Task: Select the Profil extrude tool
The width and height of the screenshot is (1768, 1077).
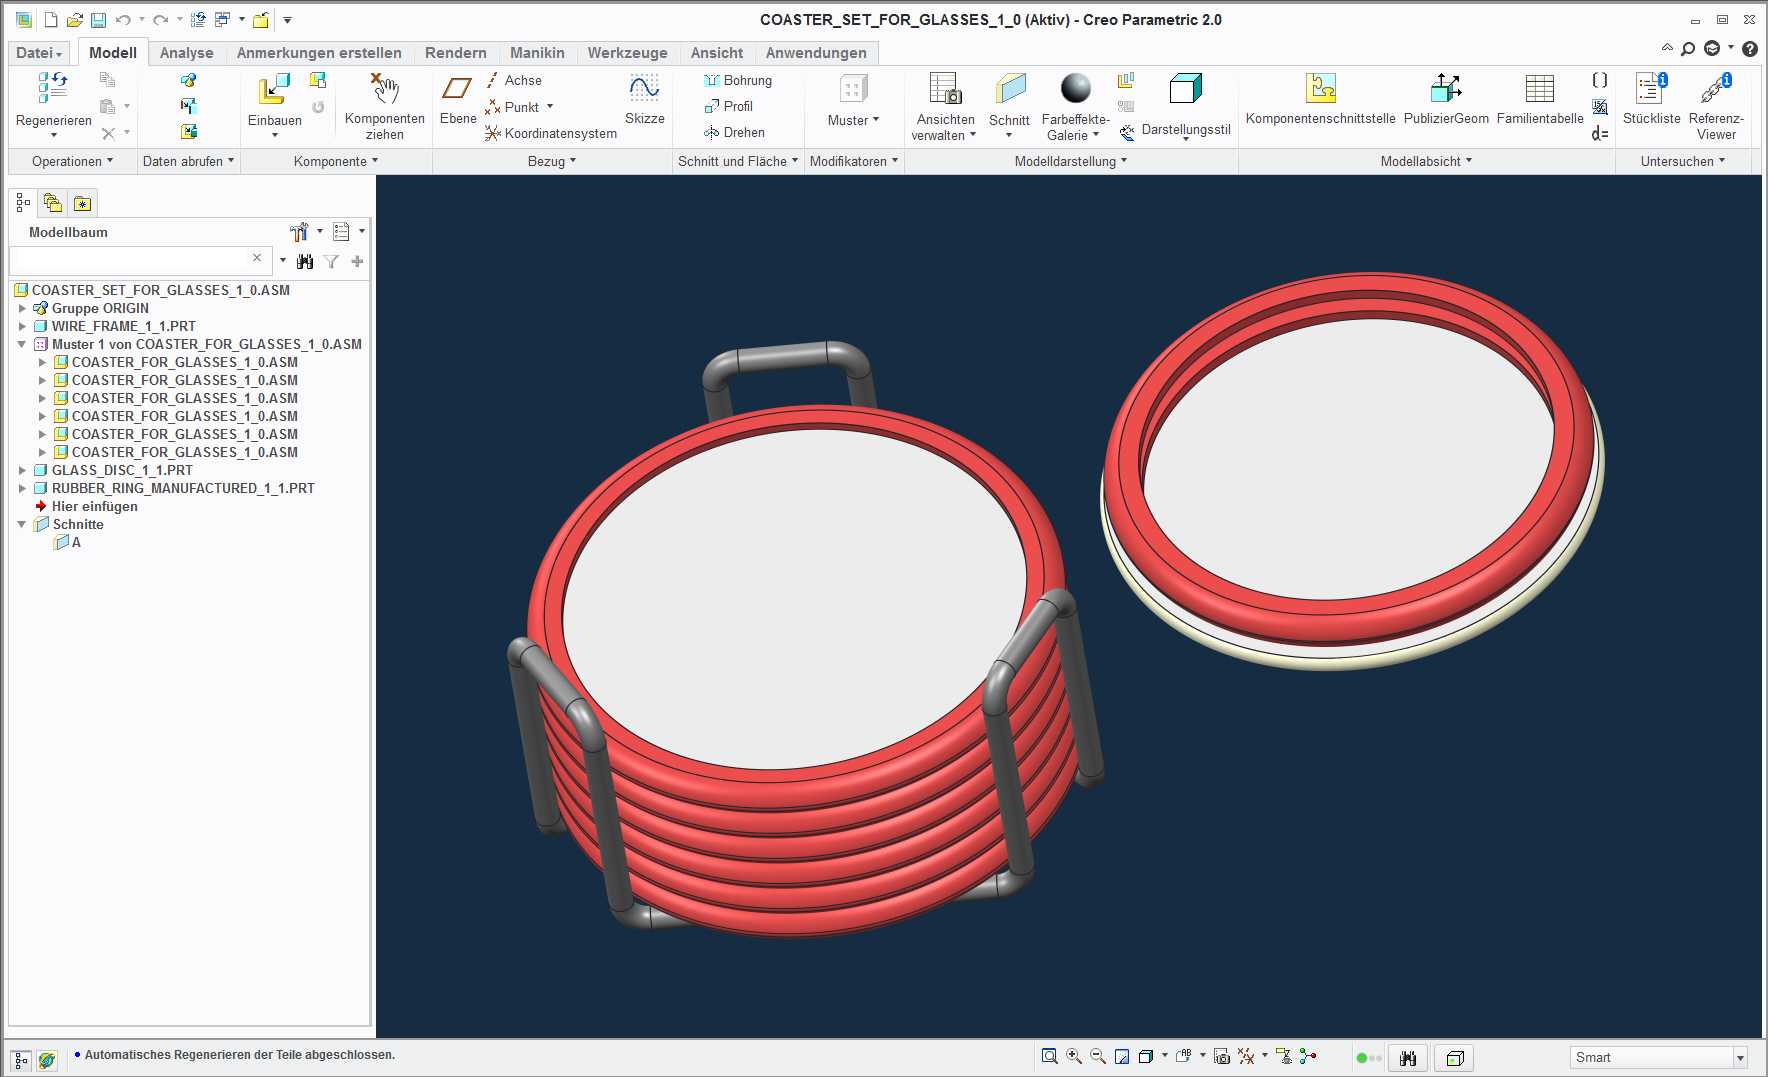Action: [729, 106]
